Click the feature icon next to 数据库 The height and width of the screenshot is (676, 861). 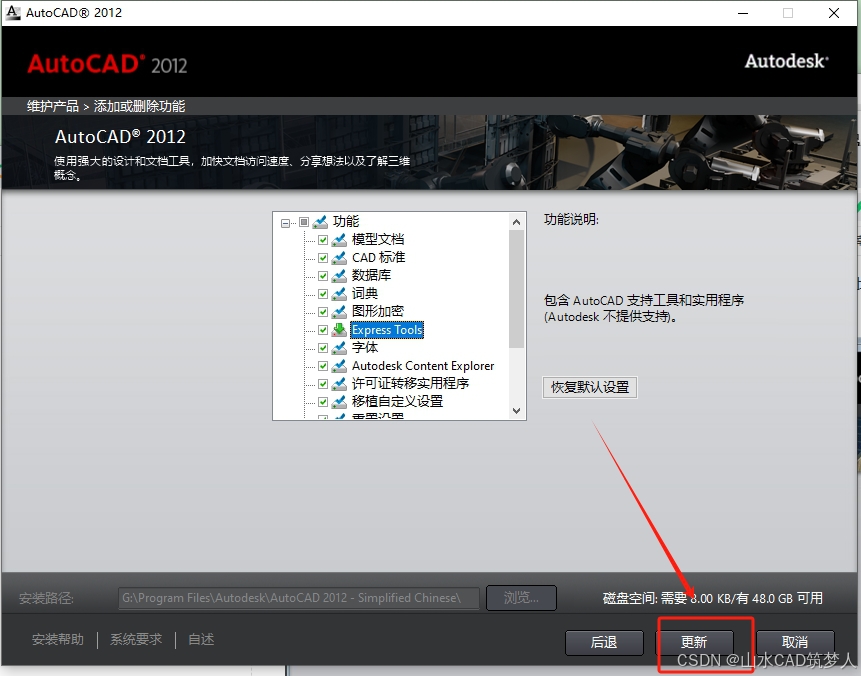[339, 276]
